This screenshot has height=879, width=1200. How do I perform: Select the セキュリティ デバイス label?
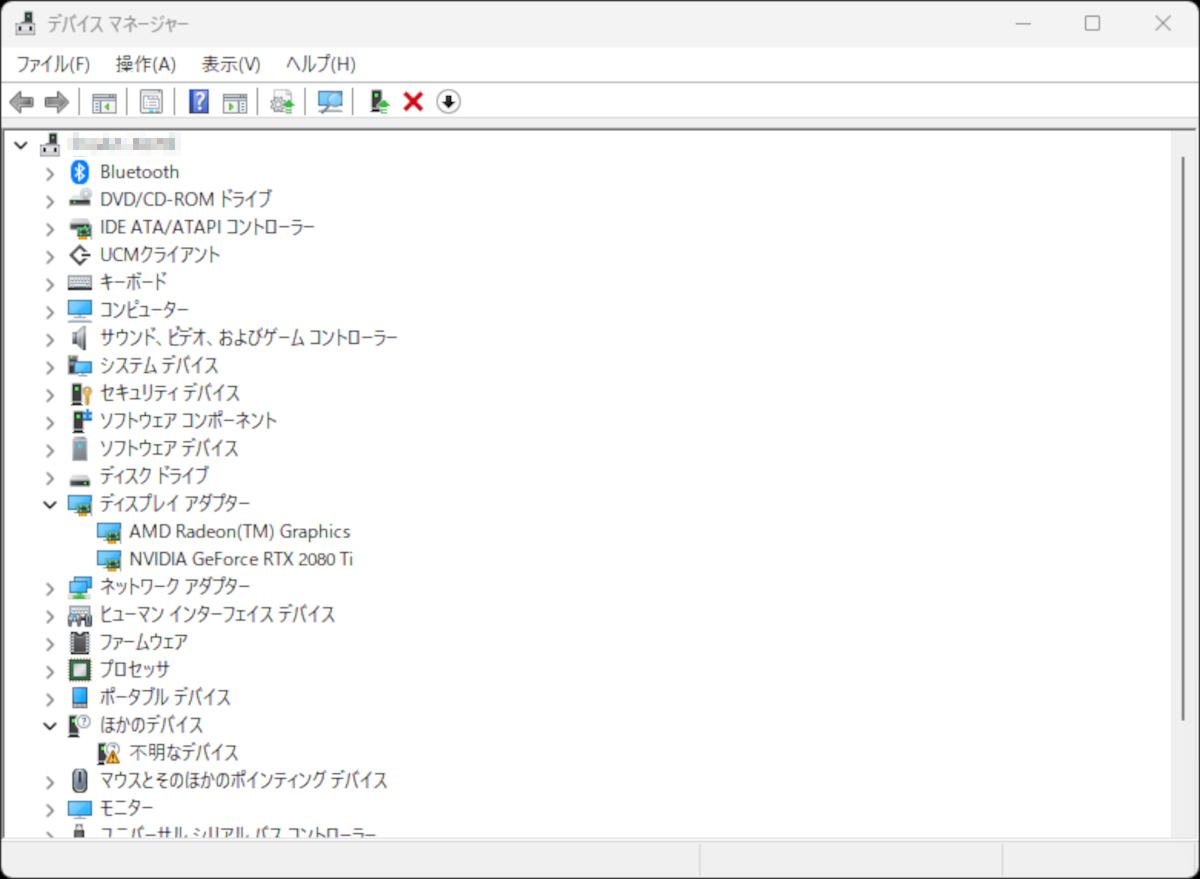170,393
